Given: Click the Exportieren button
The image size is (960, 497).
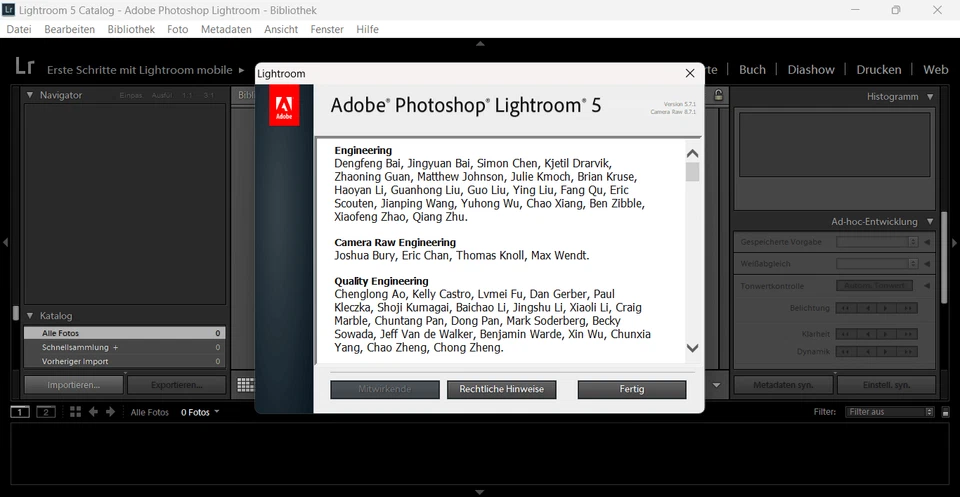Looking at the screenshot, I should tap(176, 385).
